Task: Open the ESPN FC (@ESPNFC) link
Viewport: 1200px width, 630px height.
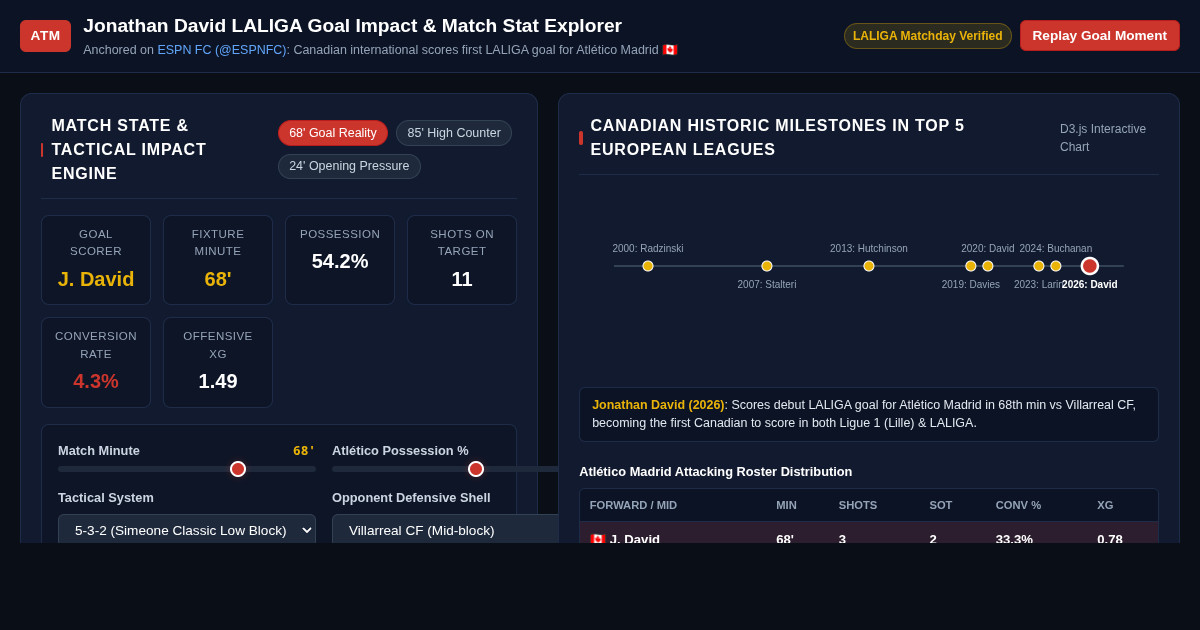Action: (x=222, y=50)
